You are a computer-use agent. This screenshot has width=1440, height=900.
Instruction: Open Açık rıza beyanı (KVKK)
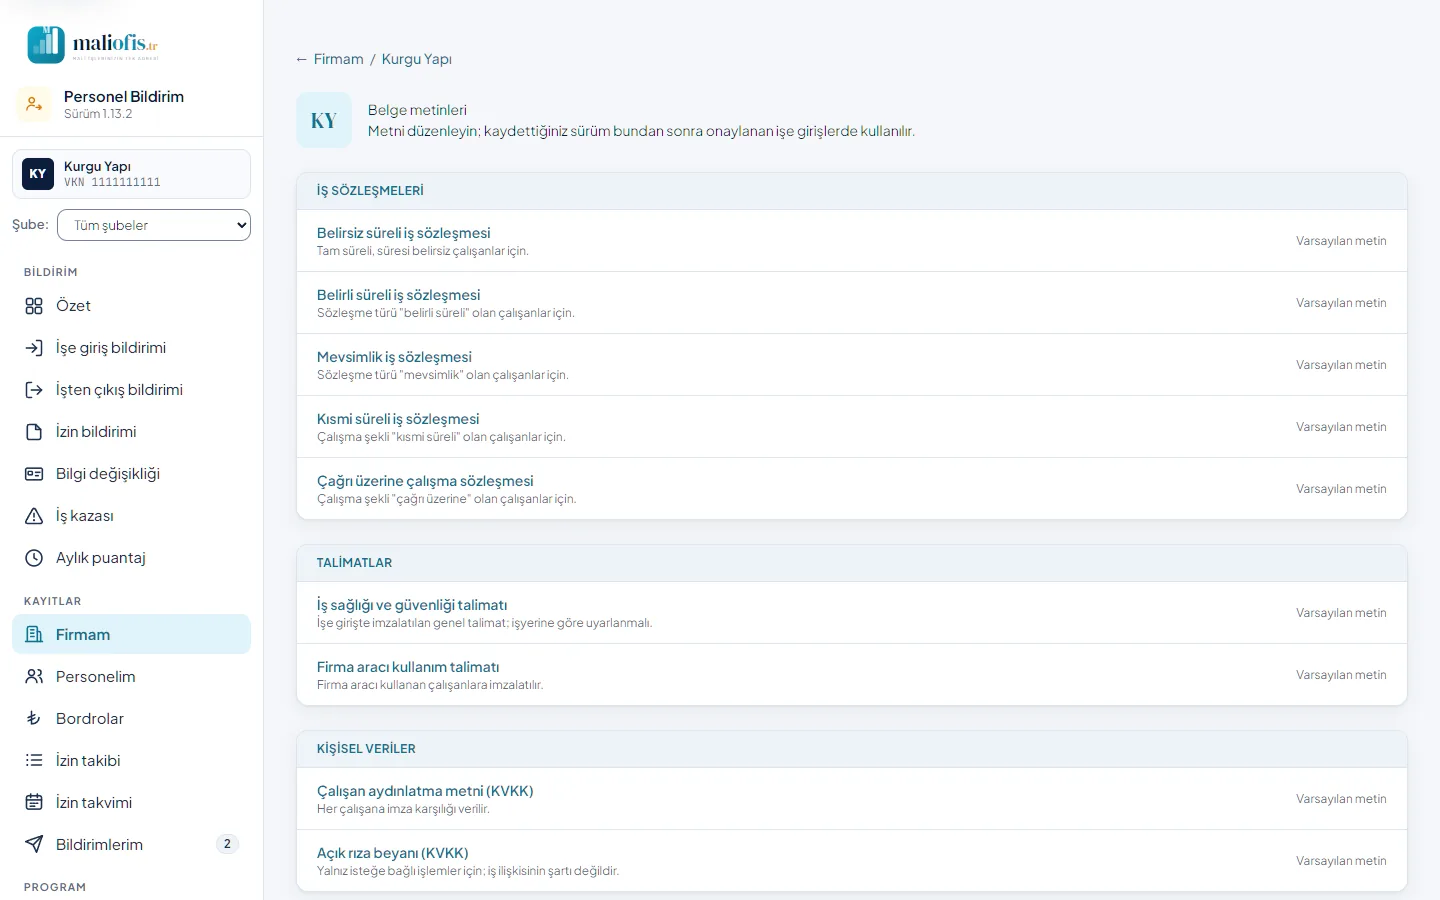[x=852, y=861]
